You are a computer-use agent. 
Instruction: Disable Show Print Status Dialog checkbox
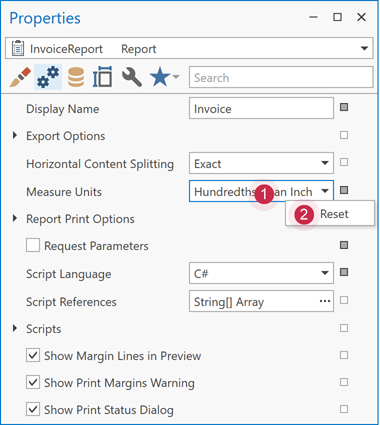coord(33,409)
